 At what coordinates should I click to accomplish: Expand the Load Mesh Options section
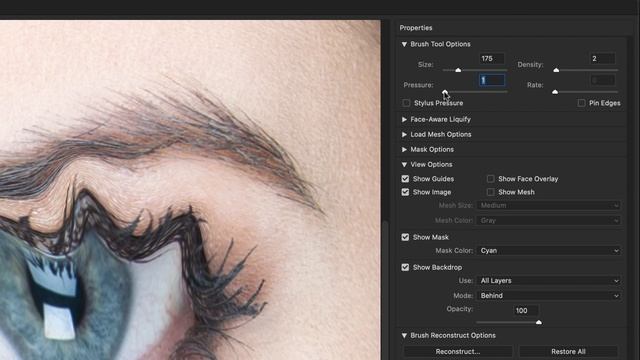click(404, 134)
